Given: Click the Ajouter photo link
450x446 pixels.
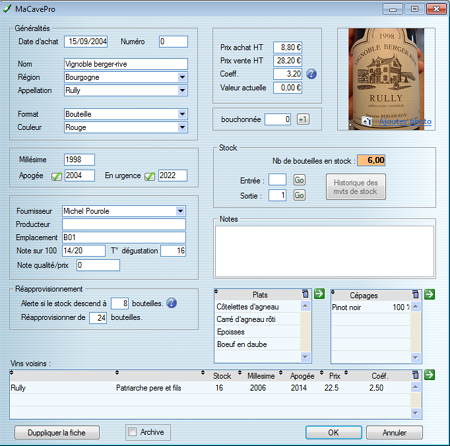Looking at the screenshot, I should (x=405, y=121).
